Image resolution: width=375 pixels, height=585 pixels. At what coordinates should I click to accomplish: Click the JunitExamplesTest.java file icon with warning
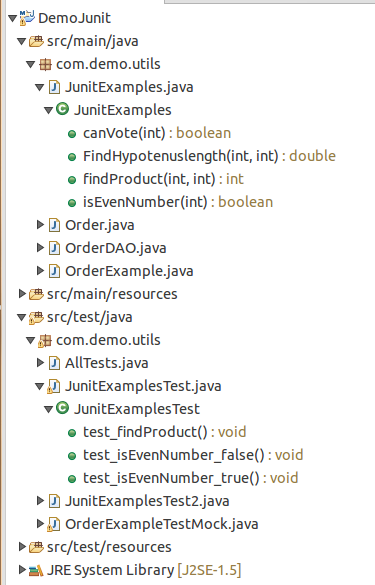tap(54, 387)
